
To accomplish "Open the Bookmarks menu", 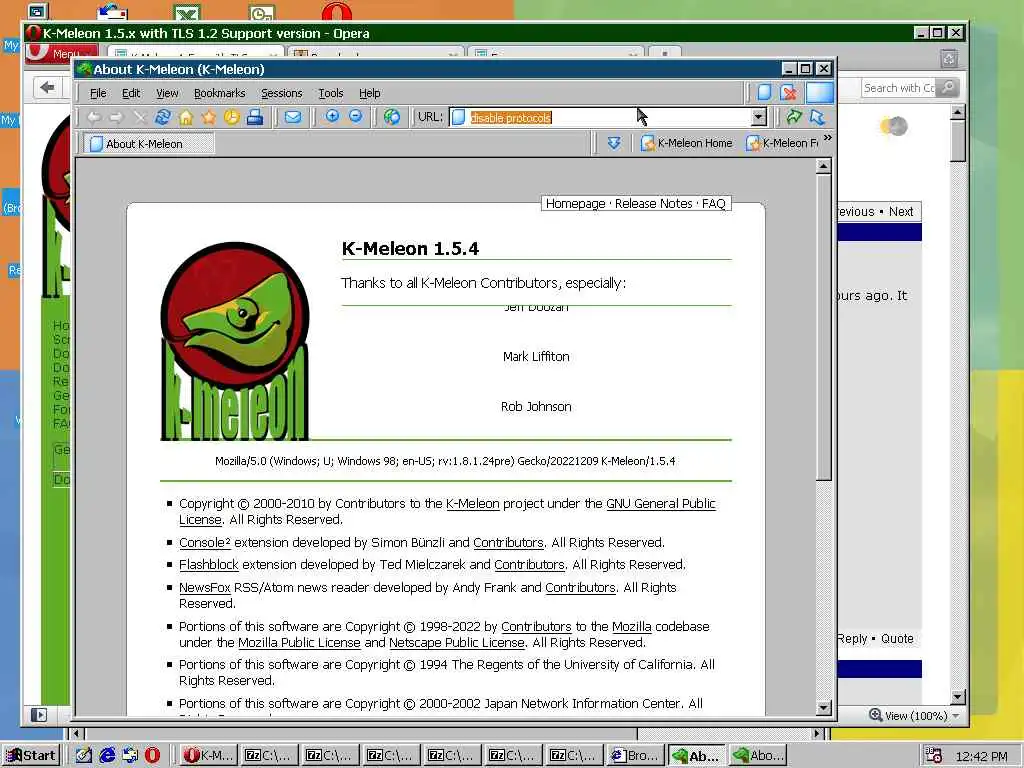I will [x=219, y=93].
